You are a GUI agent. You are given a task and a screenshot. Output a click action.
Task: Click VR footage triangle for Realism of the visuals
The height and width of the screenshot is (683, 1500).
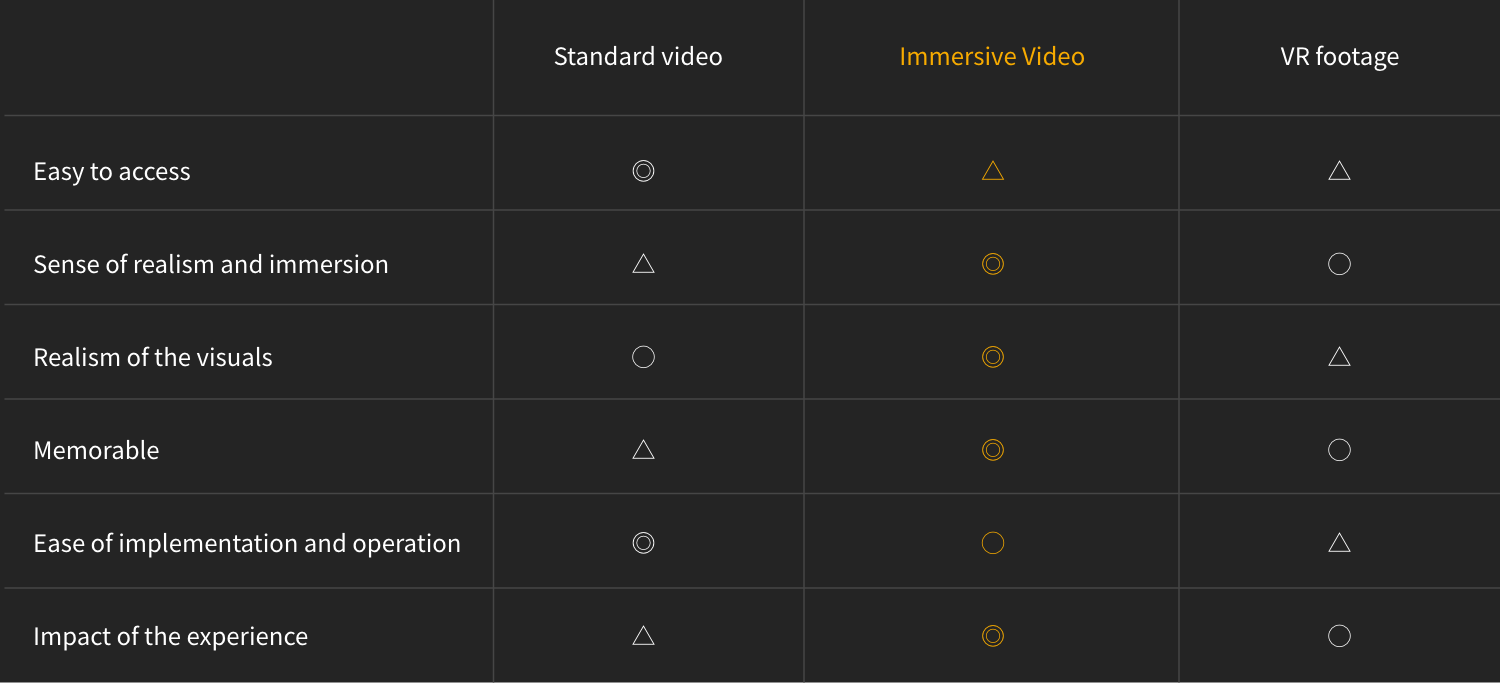tap(1339, 356)
